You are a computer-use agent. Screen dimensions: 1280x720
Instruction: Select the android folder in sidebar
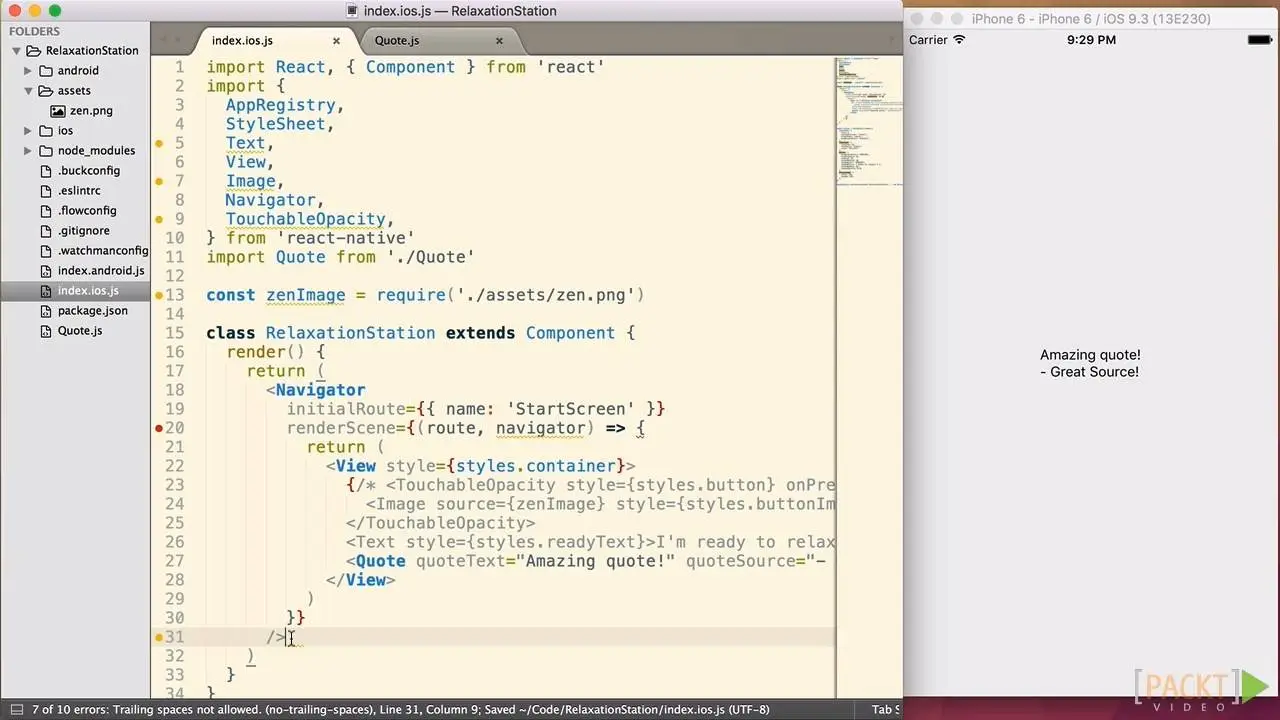click(78, 71)
